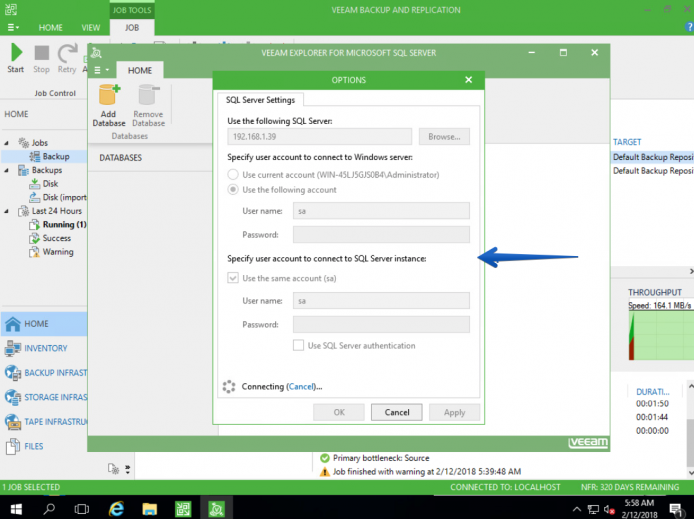This screenshot has height=519, width=694.
Task: Click the Cancel button in Options
Action: click(397, 412)
